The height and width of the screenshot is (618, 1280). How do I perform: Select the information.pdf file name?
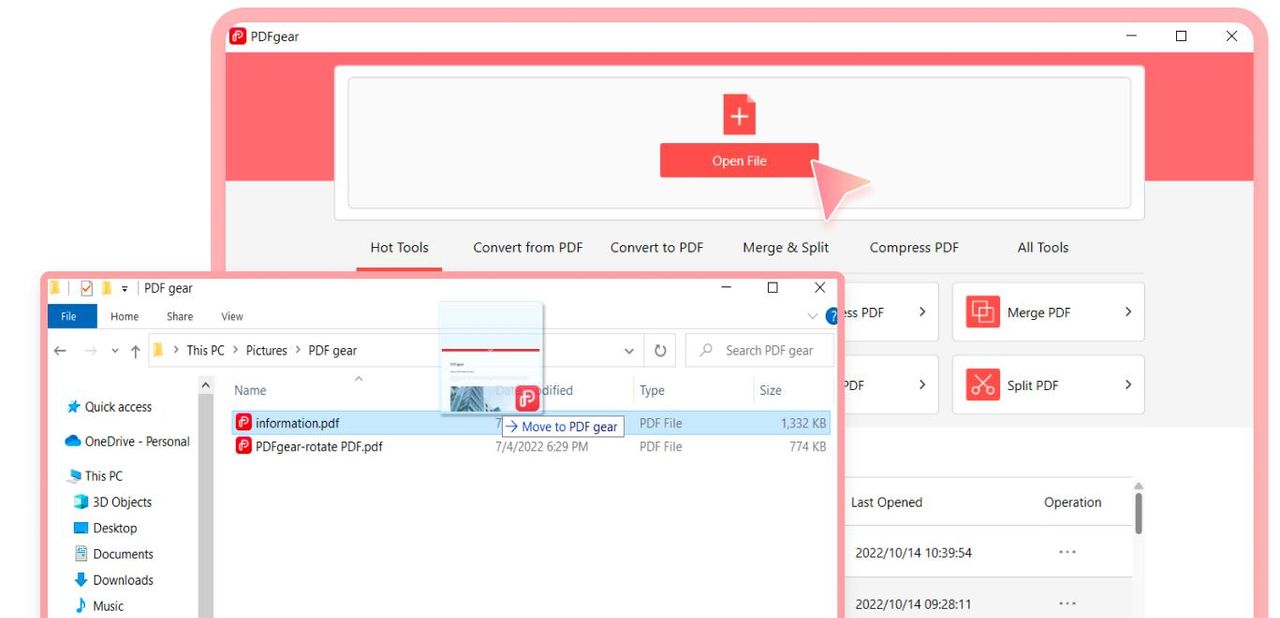pos(297,423)
